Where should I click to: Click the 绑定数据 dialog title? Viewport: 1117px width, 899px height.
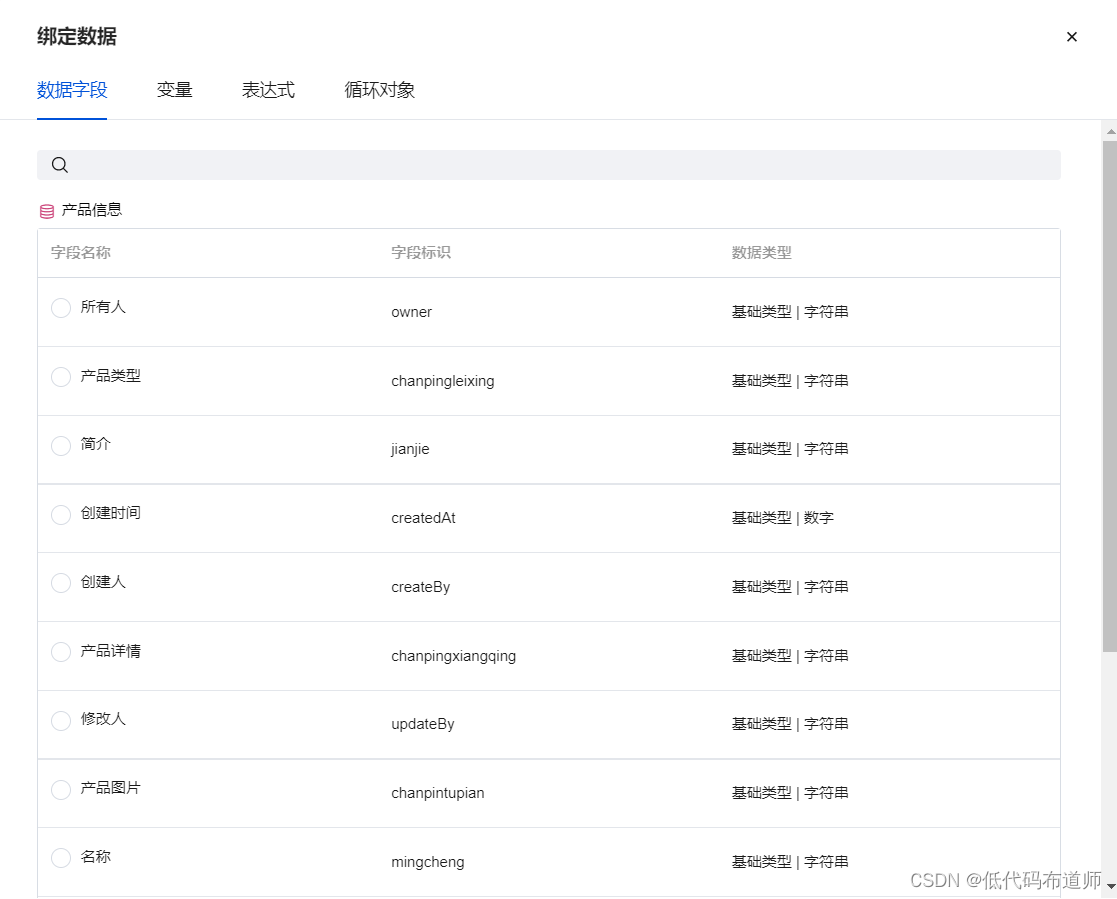(x=77, y=36)
